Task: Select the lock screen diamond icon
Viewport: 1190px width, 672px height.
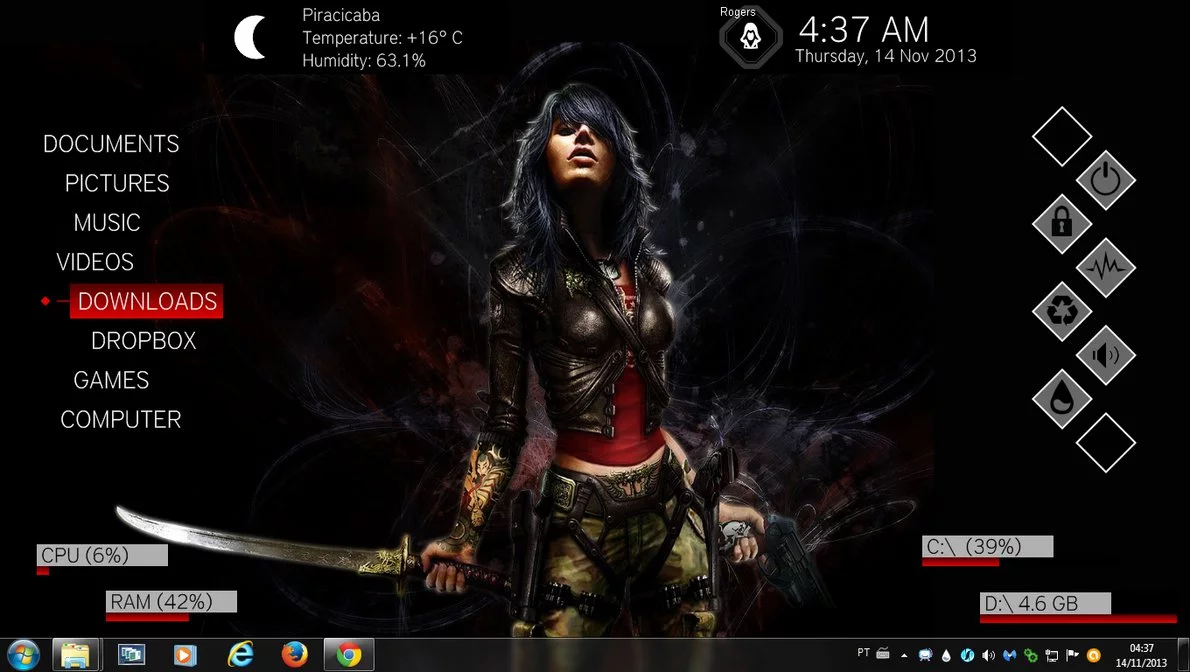Action: (x=1061, y=224)
